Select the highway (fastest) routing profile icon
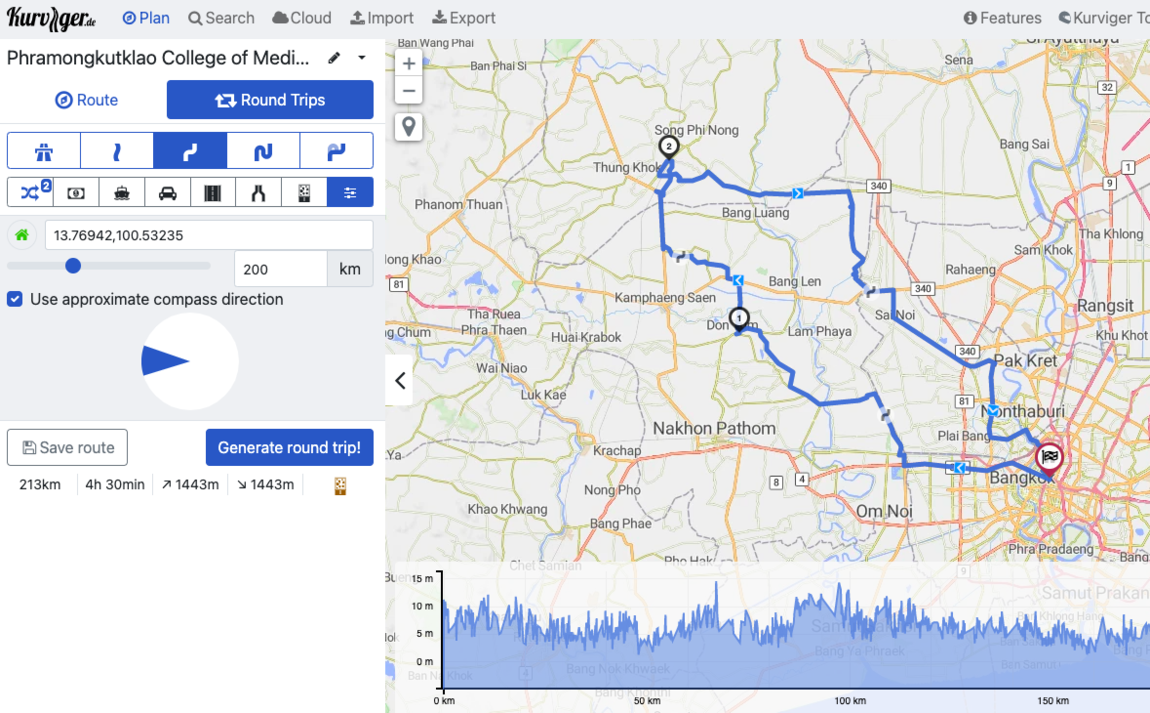The width and height of the screenshot is (1150, 713). (44, 151)
